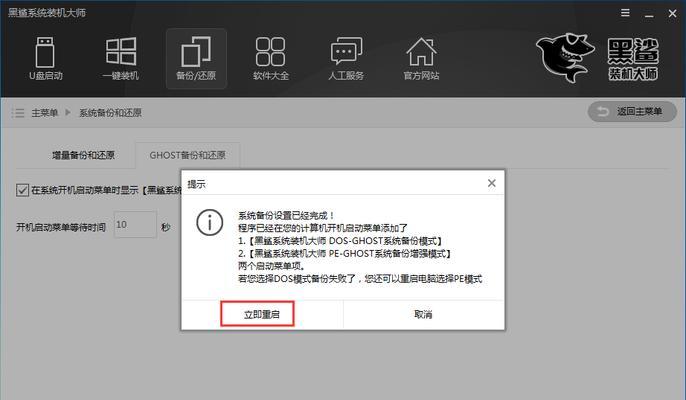Image resolution: width=686 pixels, height=400 pixels.
Task: Click the DOS-GHOST系统备份模式 line
Action: tap(340, 241)
